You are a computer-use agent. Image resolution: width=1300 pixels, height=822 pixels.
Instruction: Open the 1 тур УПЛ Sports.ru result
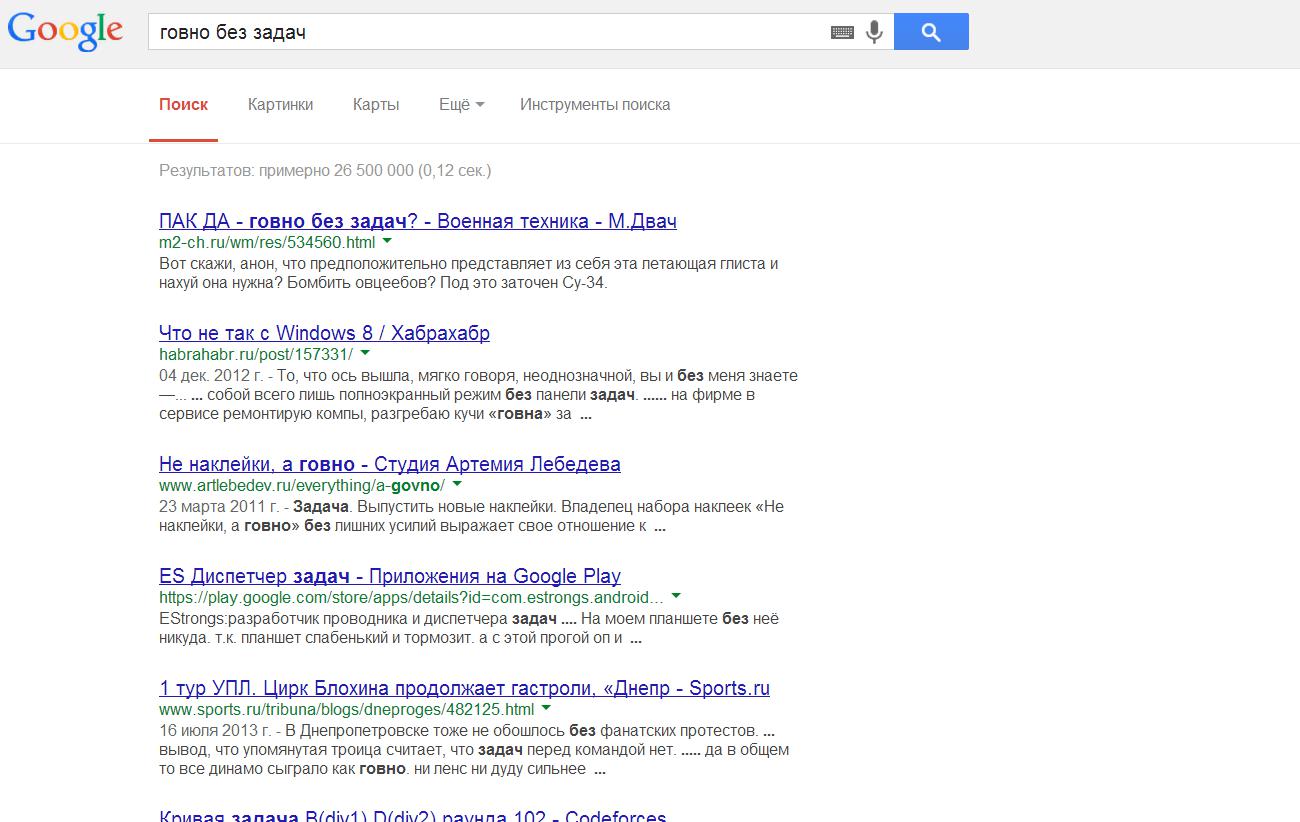(x=464, y=688)
